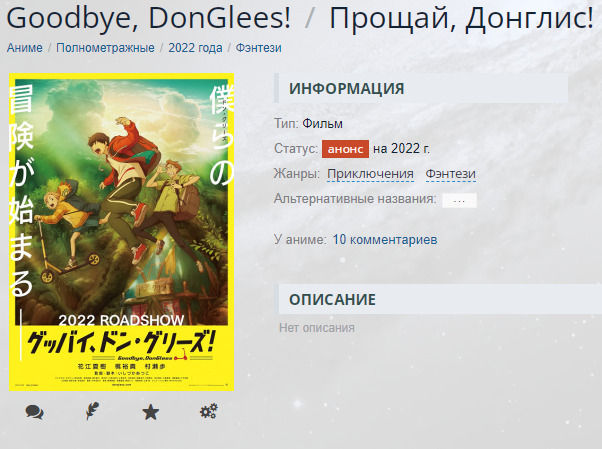Click the Russian title Прощай, Донглис!
Viewport: 602px width, 449px height.
(461, 18)
